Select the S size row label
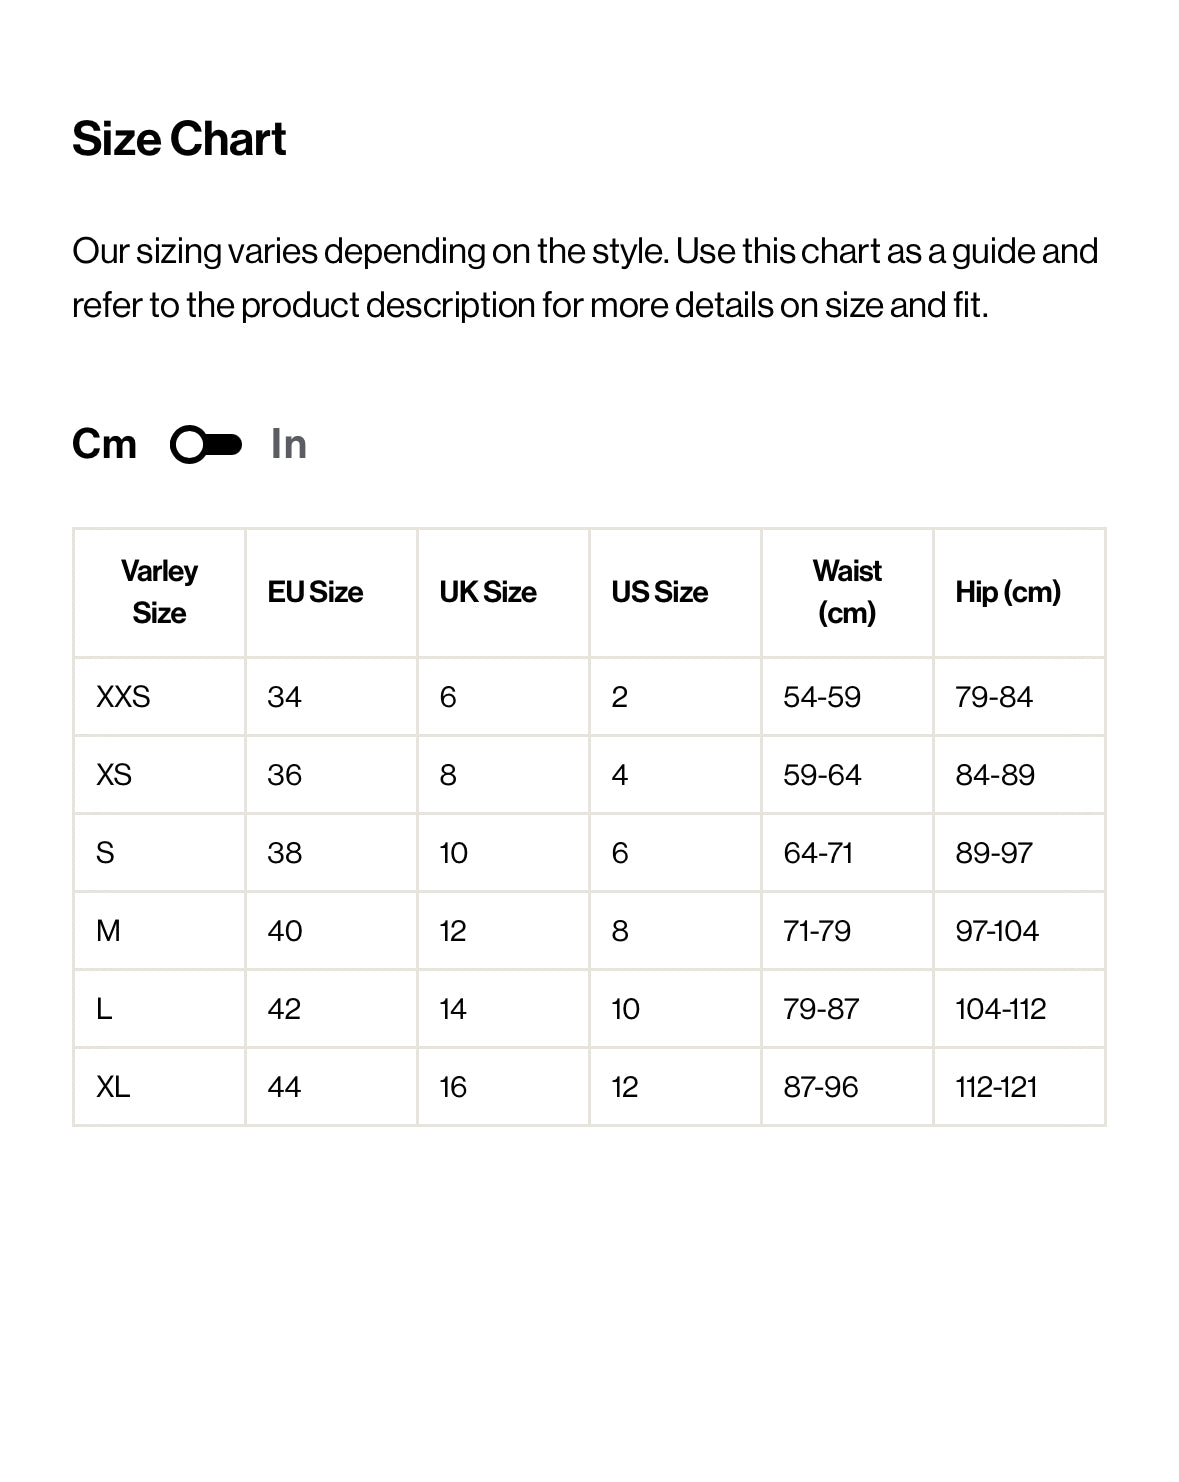1179x1482 pixels. [105, 853]
